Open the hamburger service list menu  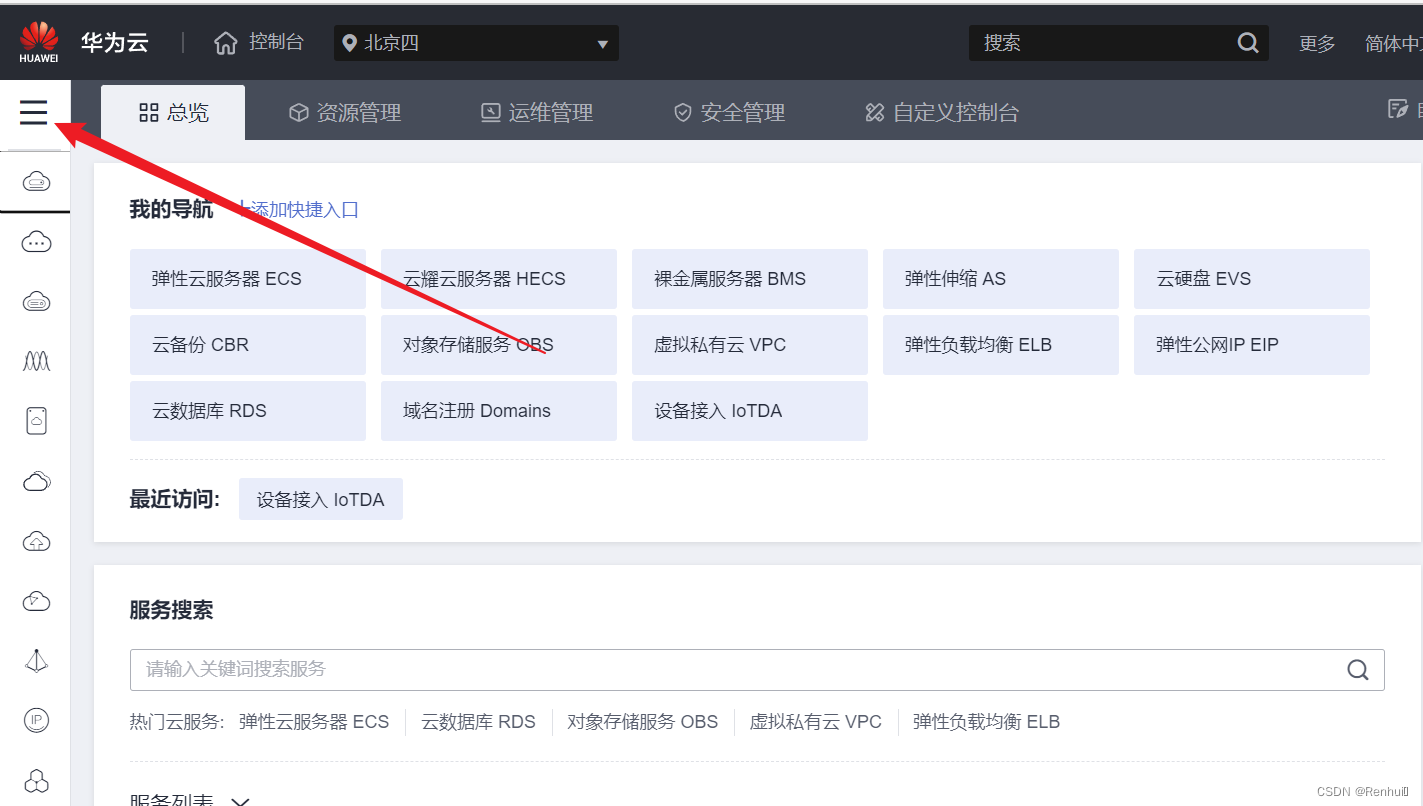point(34,112)
